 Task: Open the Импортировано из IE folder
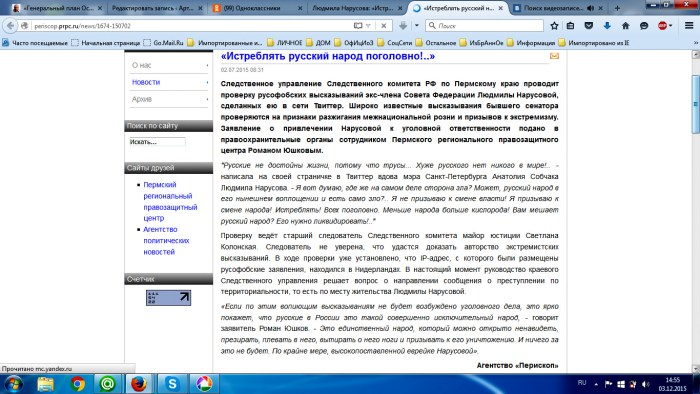tap(594, 43)
